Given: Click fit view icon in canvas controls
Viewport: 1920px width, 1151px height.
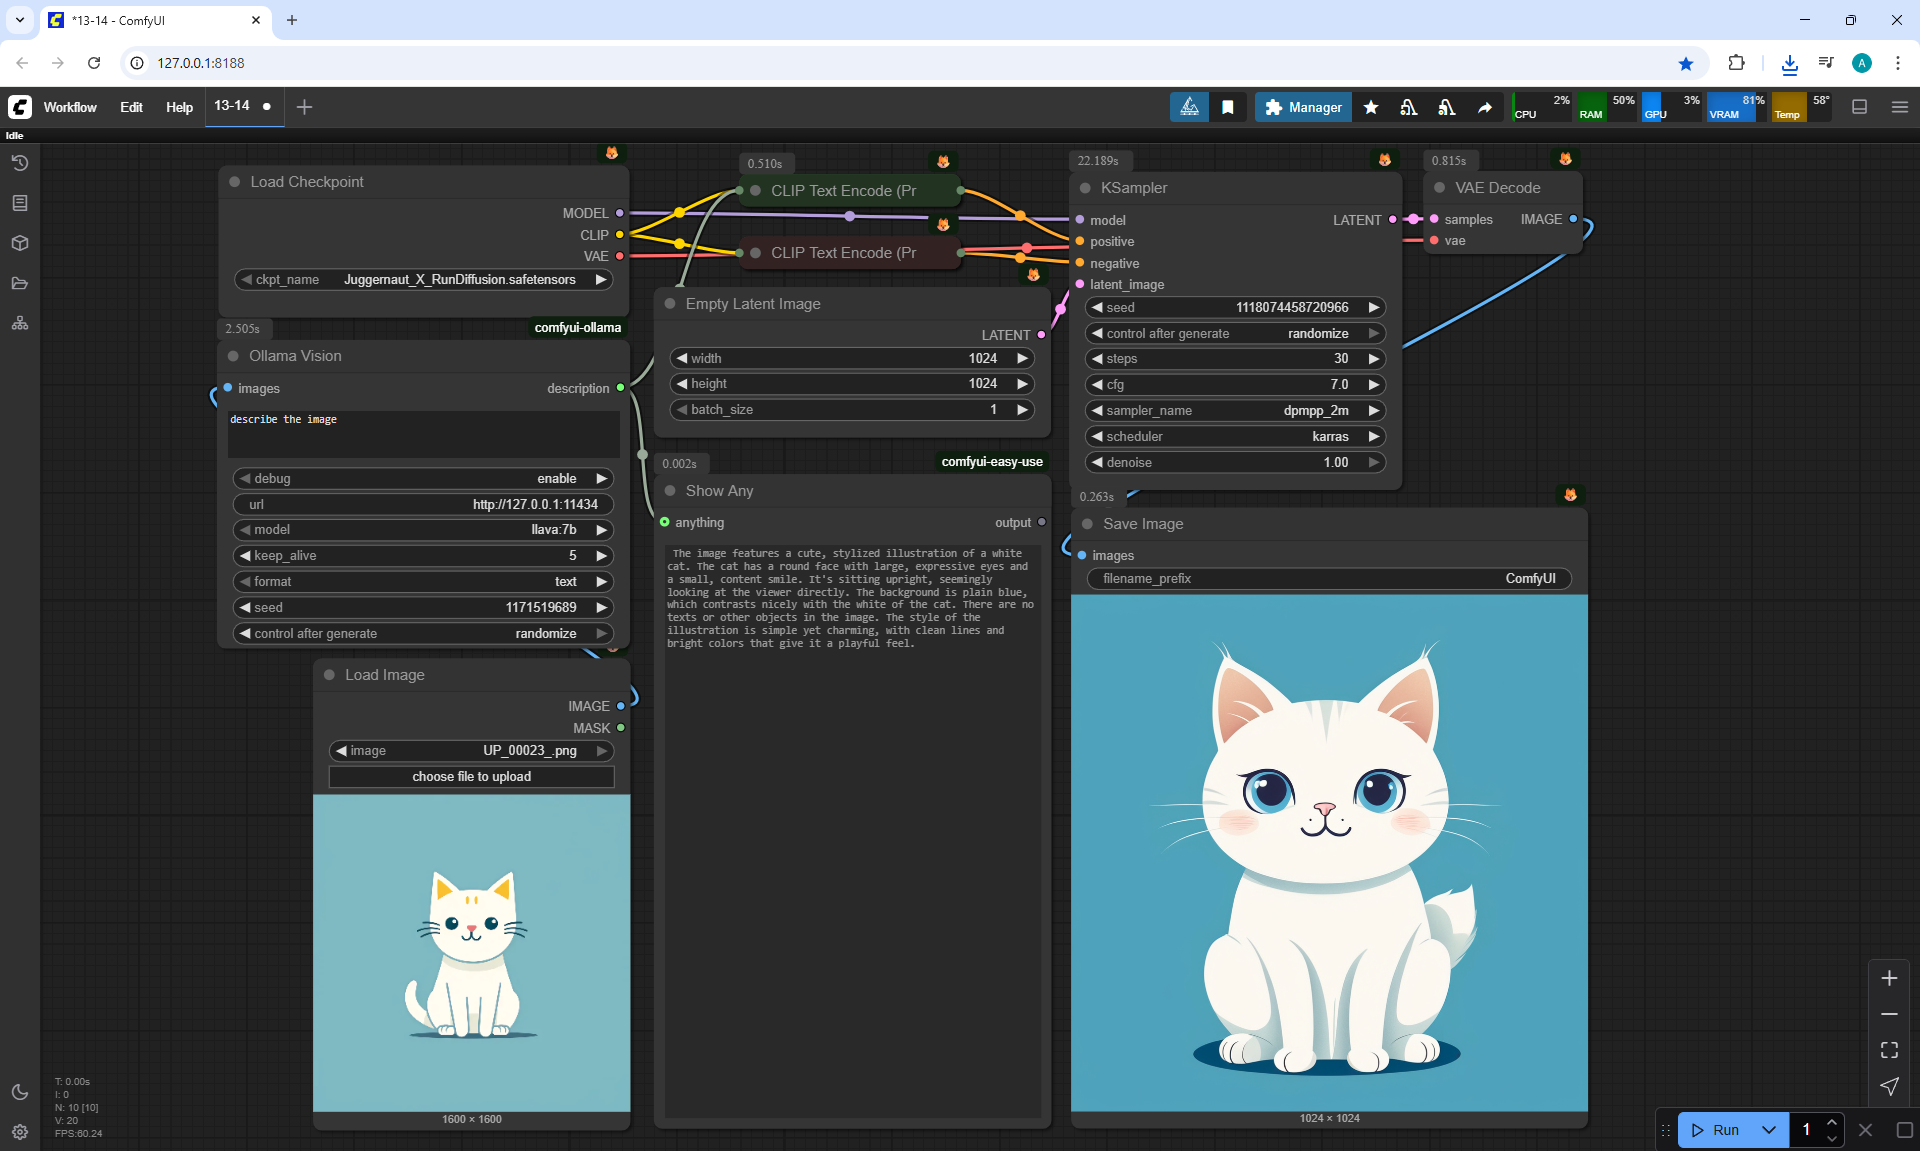Looking at the screenshot, I should pyautogui.click(x=1889, y=1050).
